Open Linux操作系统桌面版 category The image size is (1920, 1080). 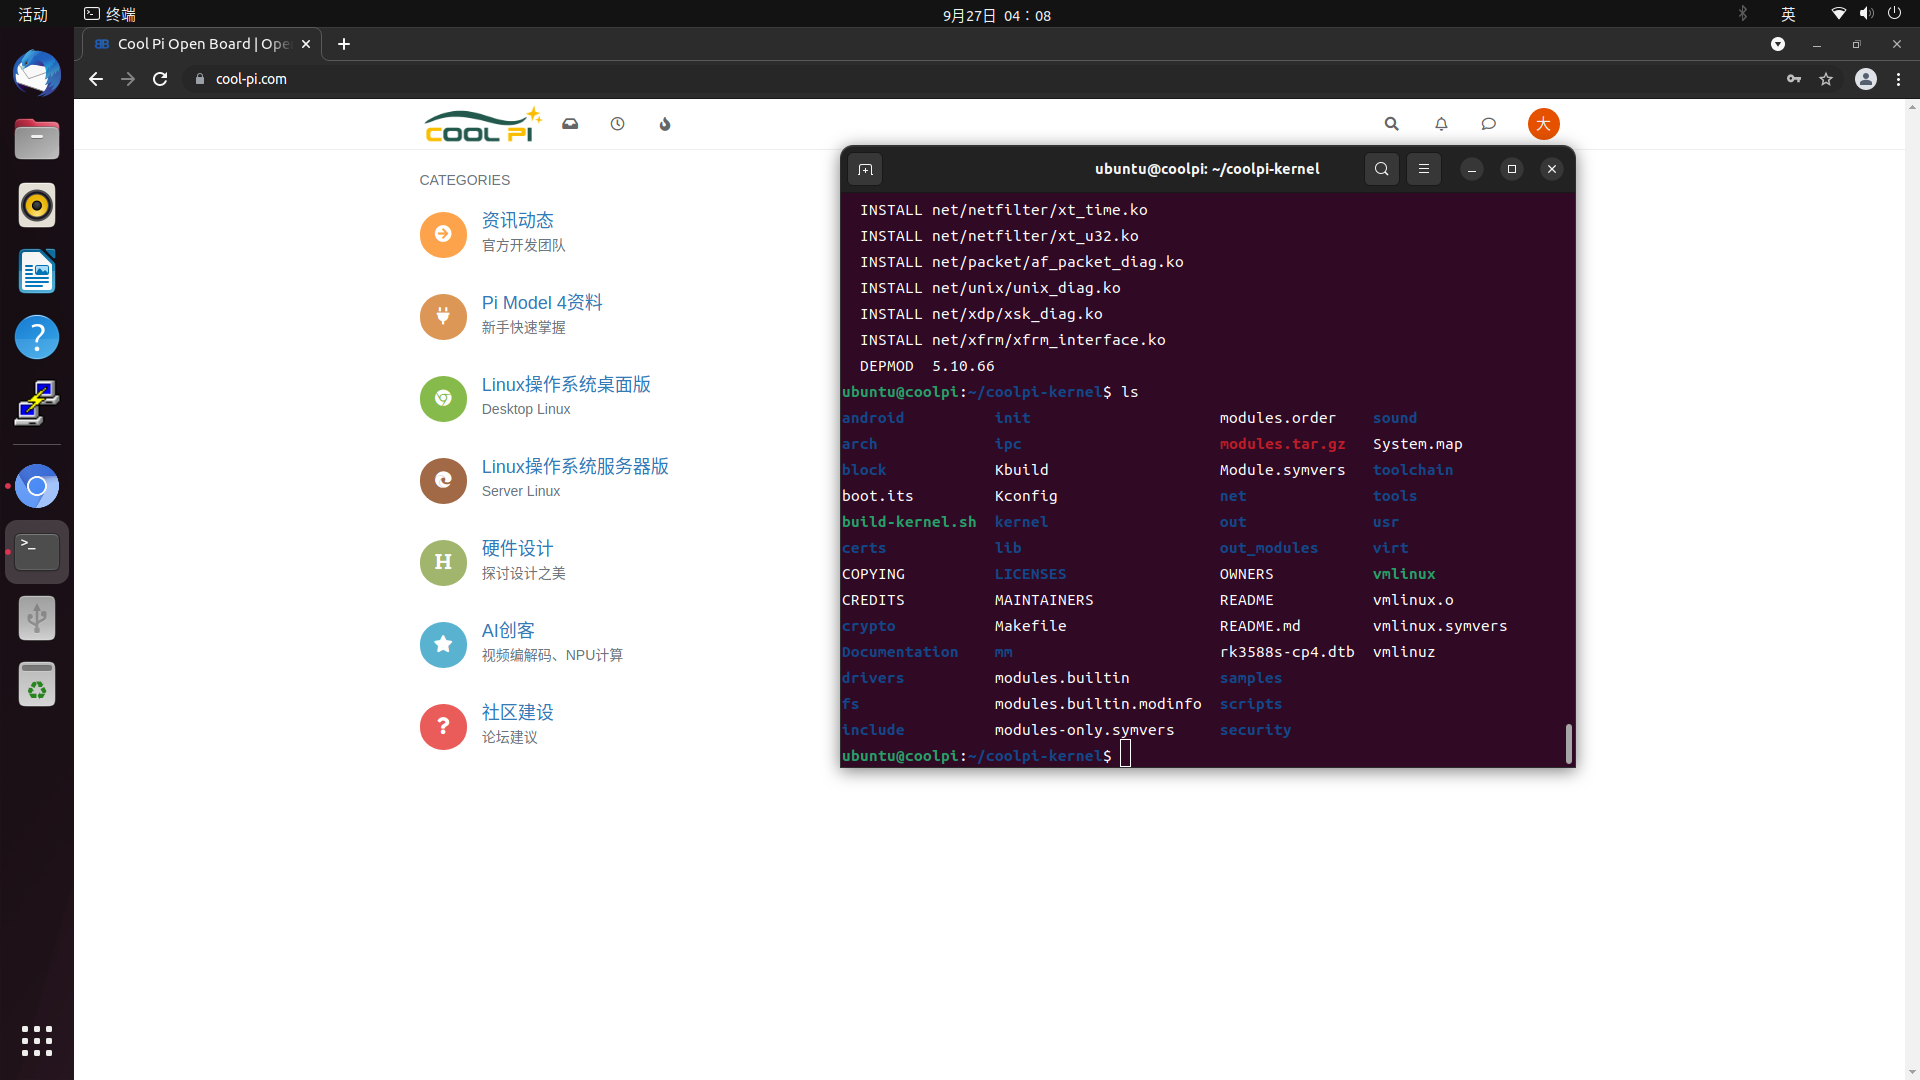566,384
